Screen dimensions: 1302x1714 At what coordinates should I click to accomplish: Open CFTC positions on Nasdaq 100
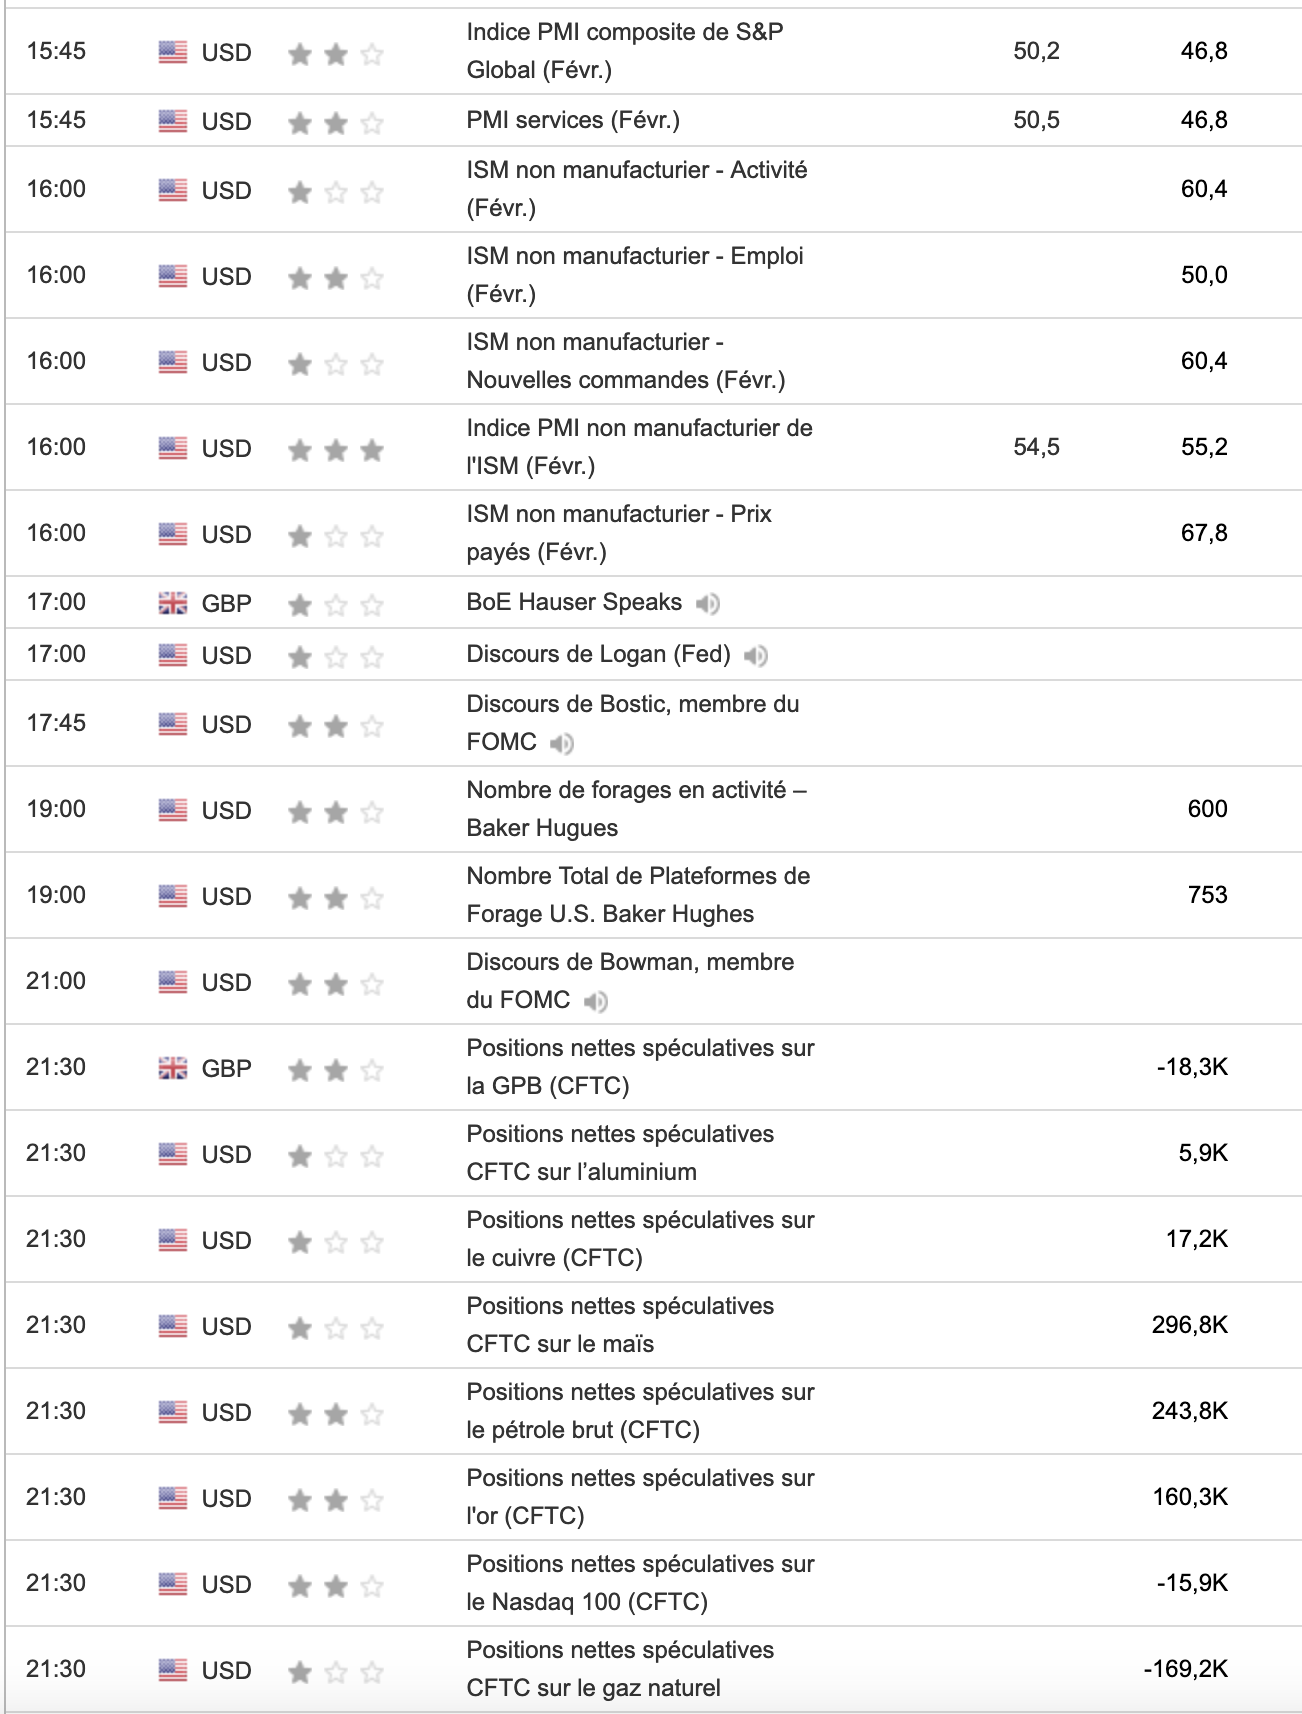639,1582
